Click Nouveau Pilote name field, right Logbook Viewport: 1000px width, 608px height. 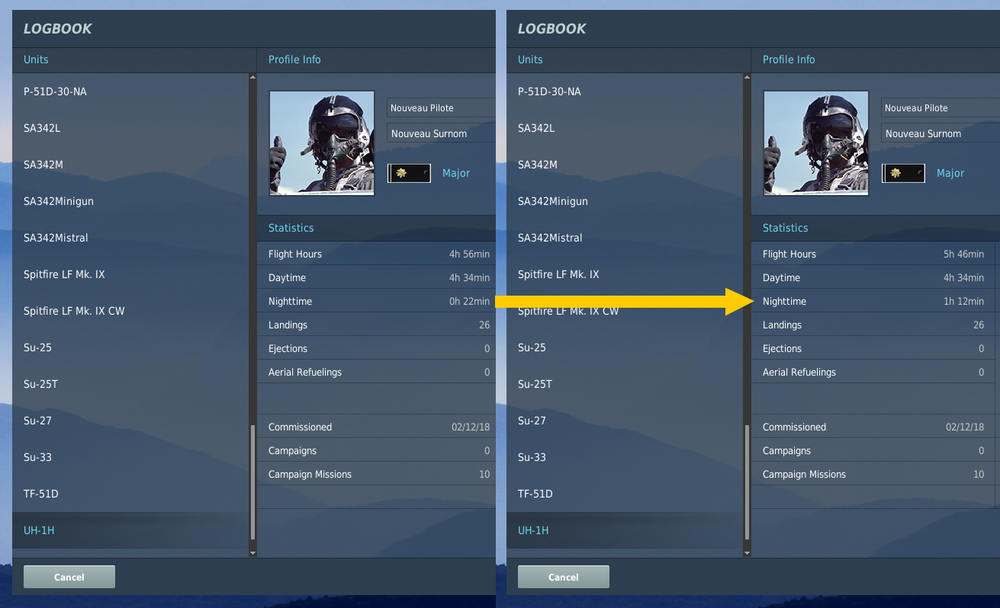940,108
